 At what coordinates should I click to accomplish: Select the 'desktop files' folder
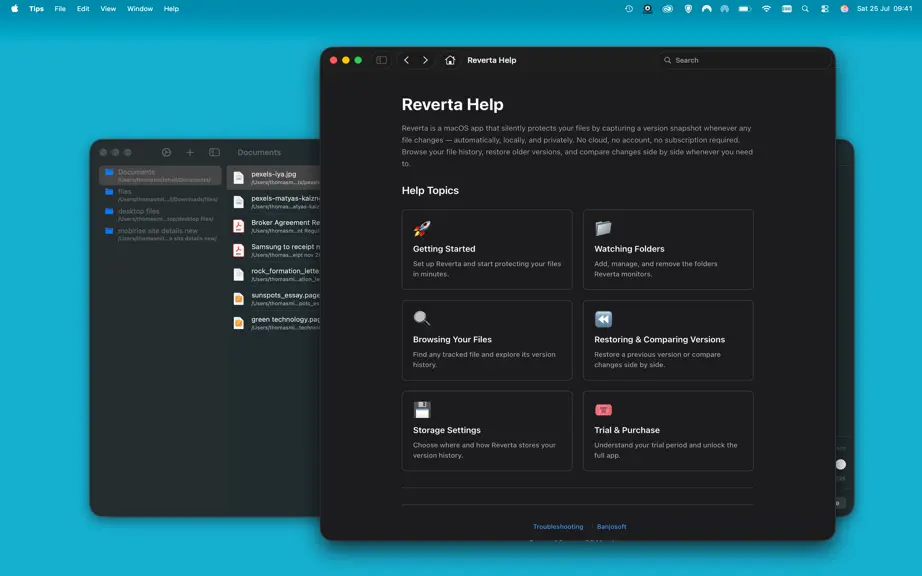tap(160, 215)
